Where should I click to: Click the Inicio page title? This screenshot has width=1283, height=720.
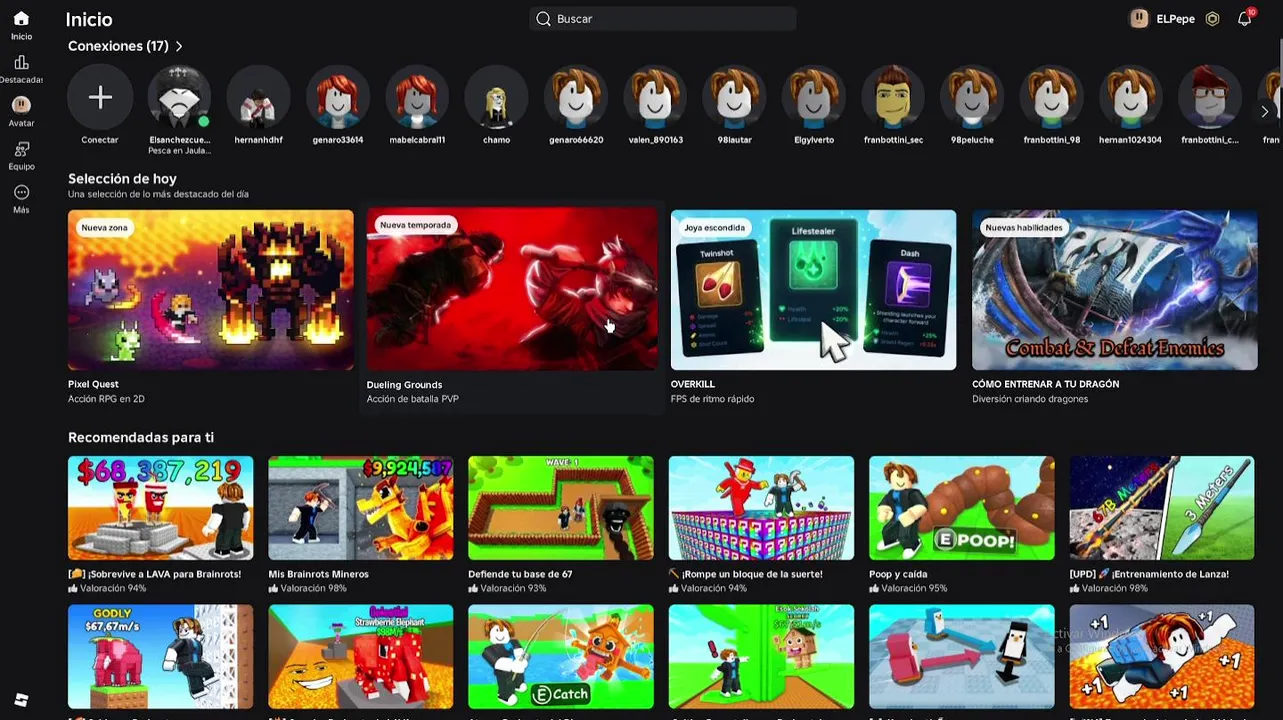point(89,19)
